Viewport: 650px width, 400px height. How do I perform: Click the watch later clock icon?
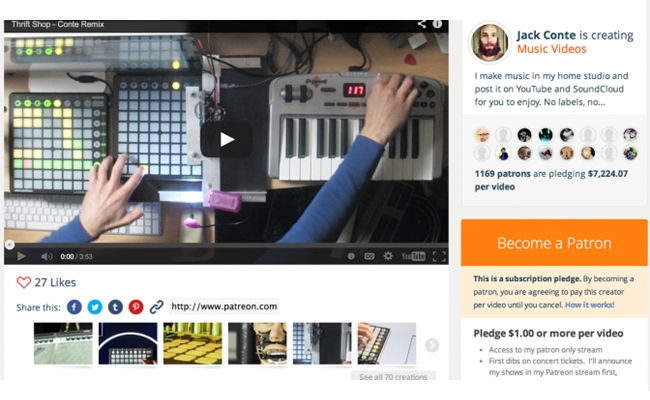[x=351, y=257]
